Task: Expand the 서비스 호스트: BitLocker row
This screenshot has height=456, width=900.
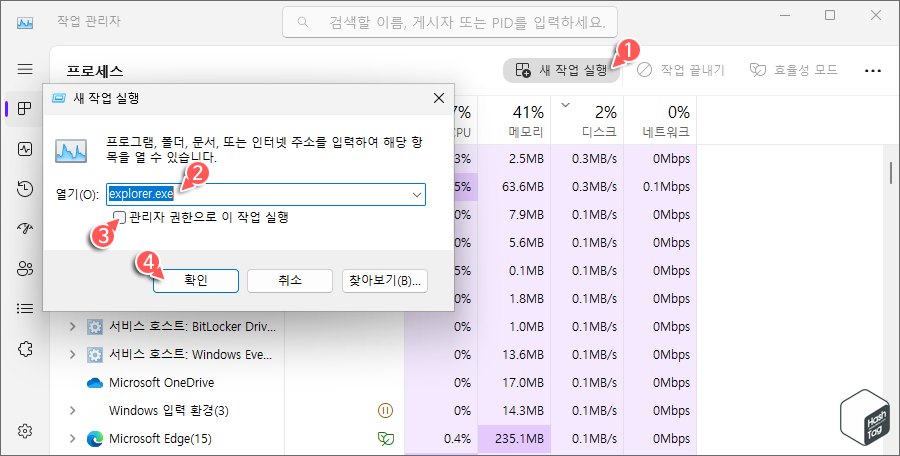Action: pos(72,327)
